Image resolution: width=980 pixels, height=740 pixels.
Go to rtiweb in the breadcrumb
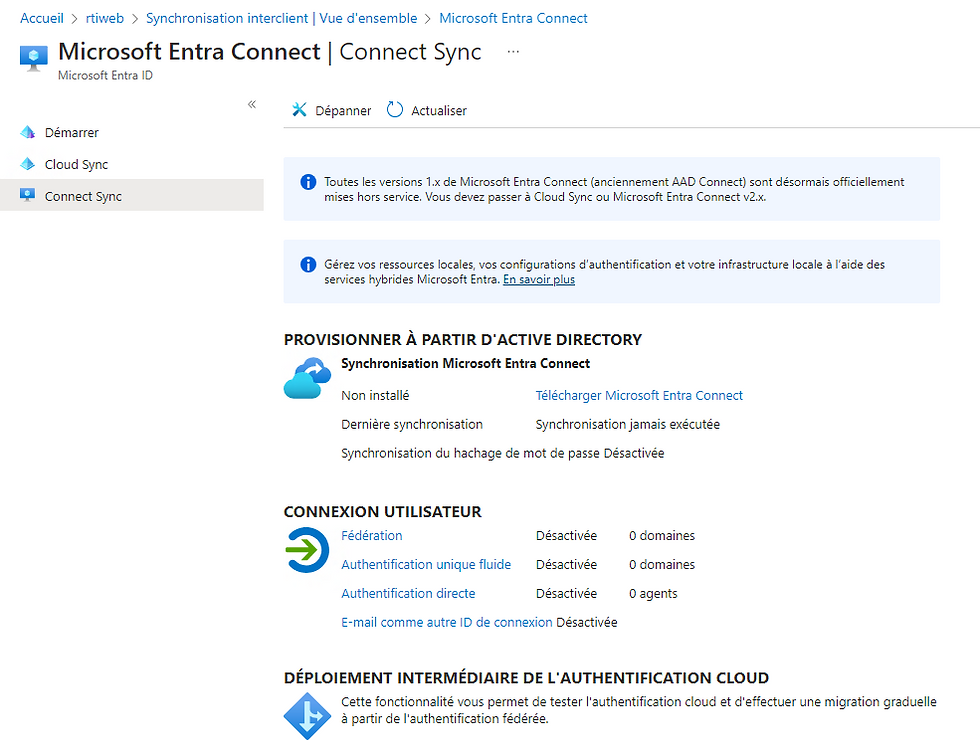(x=105, y=18)
